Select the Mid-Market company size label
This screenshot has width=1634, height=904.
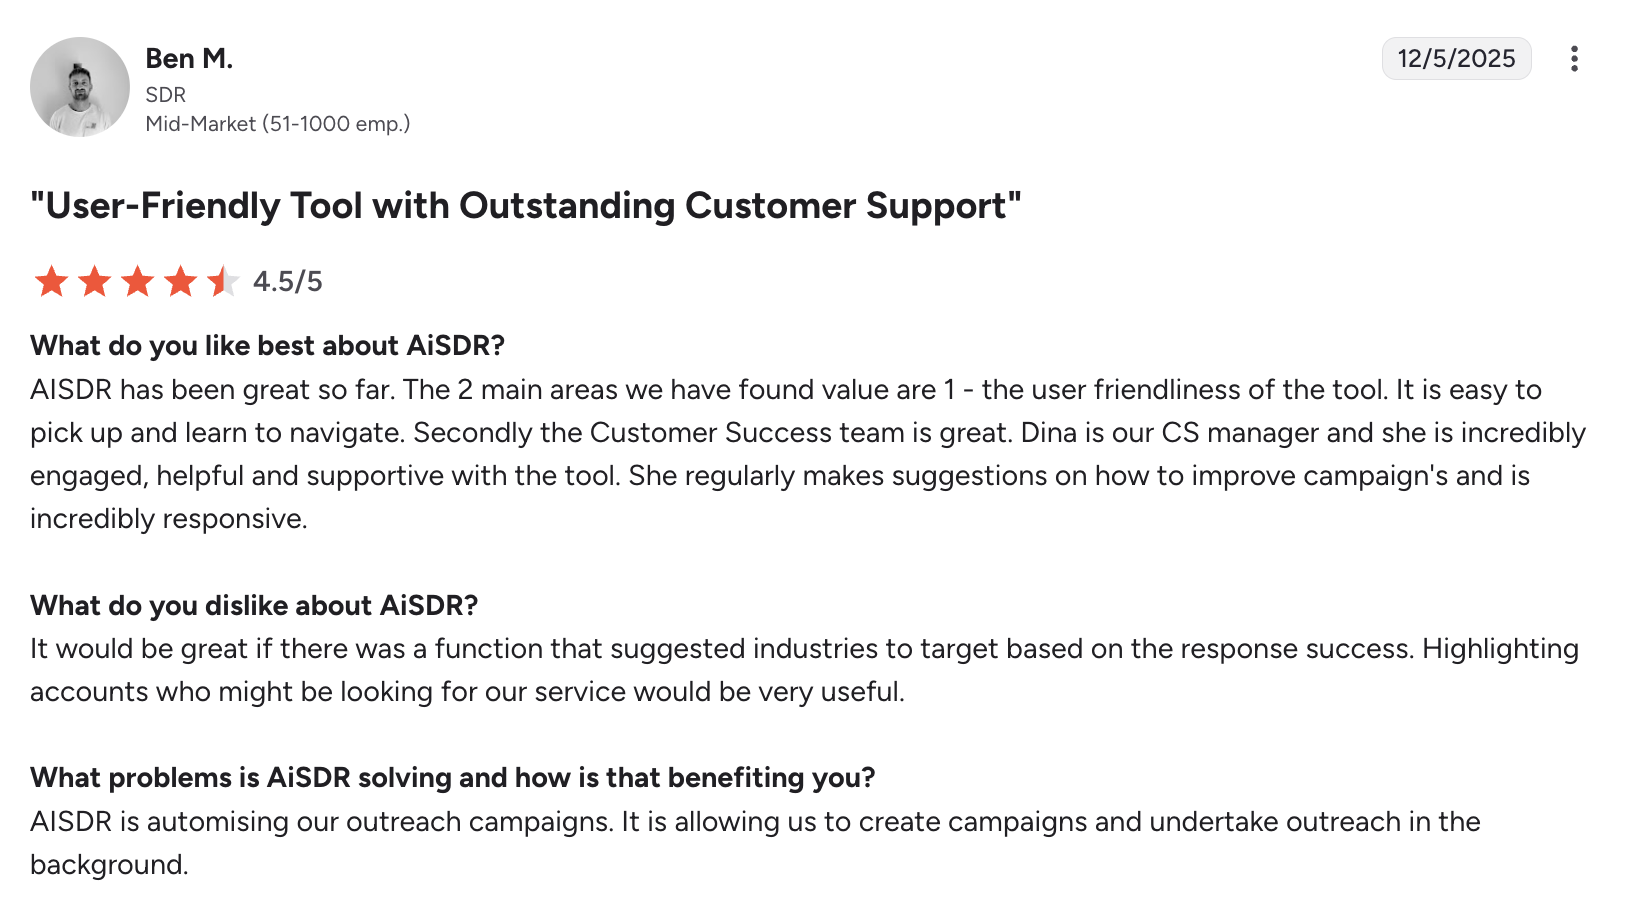click(x=278, y=124)
